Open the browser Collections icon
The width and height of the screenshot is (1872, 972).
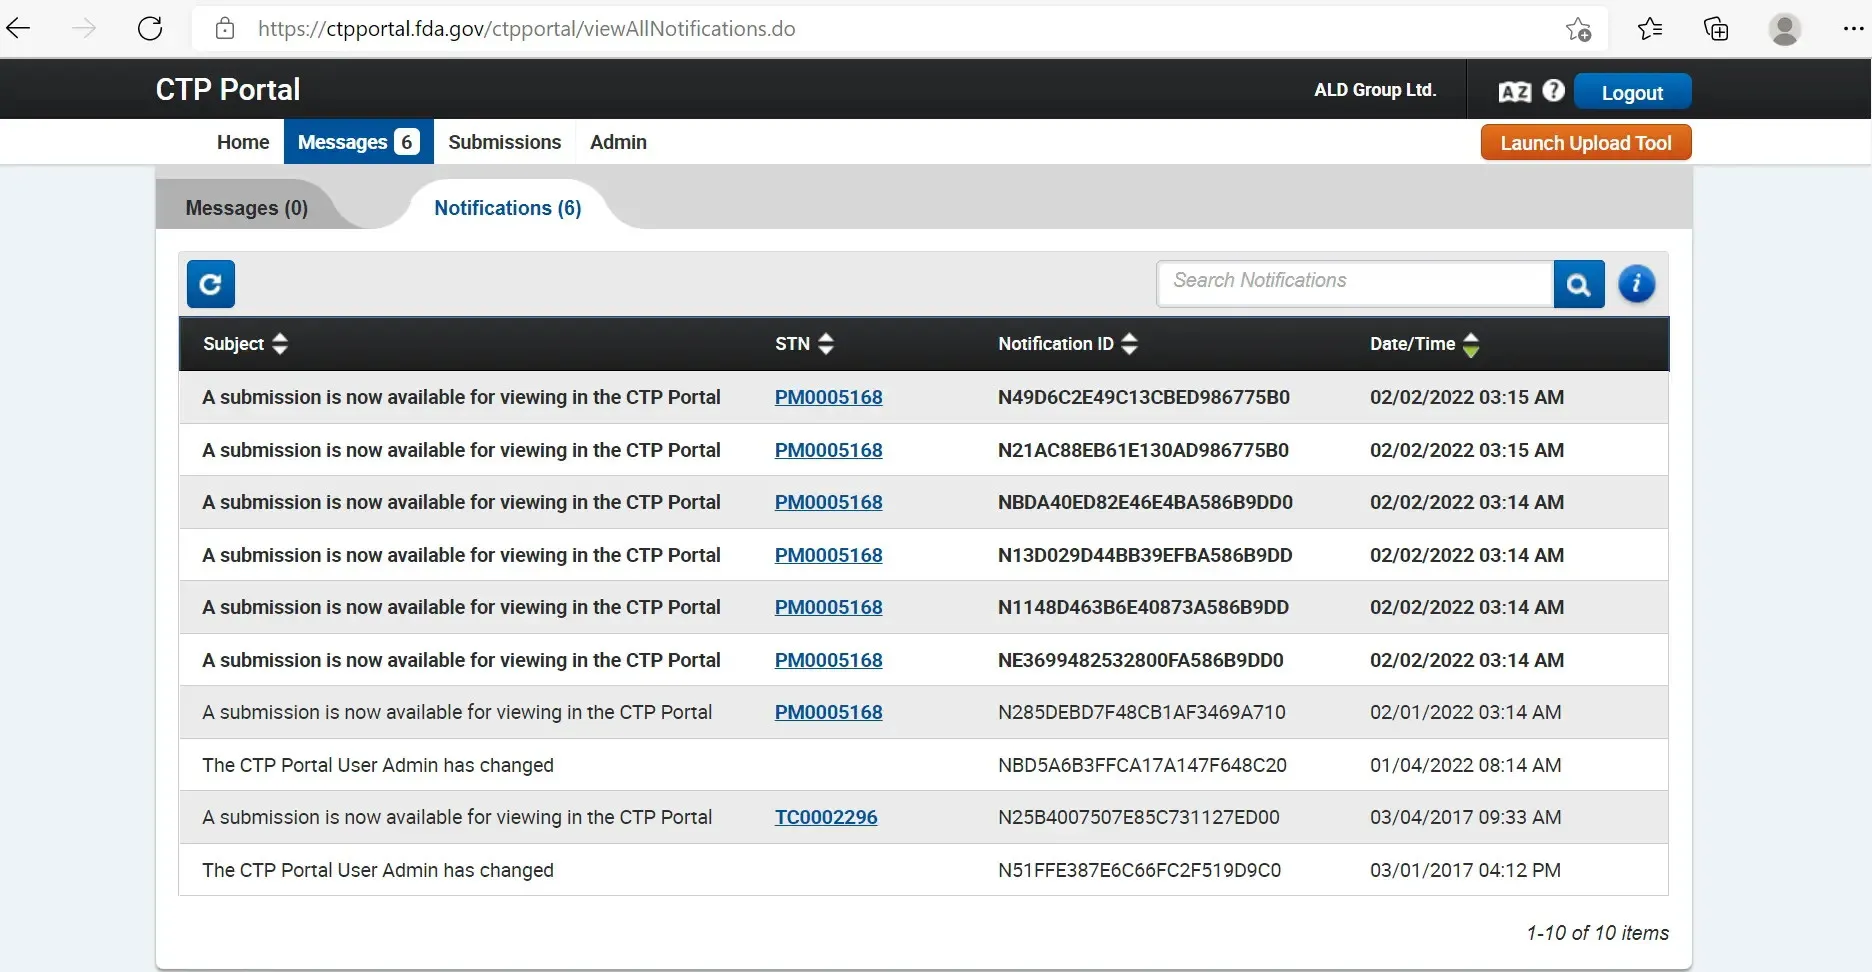point(1716,28)
